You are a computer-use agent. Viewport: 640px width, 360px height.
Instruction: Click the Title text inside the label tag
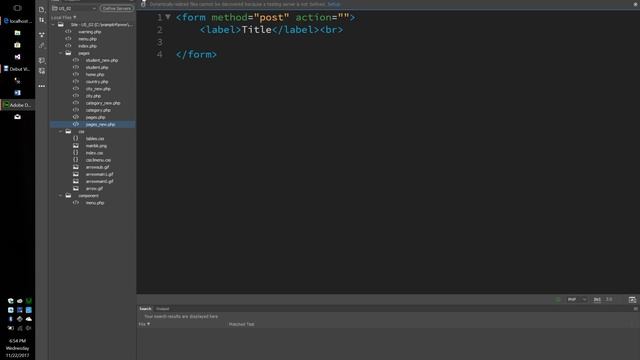click(256, 30)
